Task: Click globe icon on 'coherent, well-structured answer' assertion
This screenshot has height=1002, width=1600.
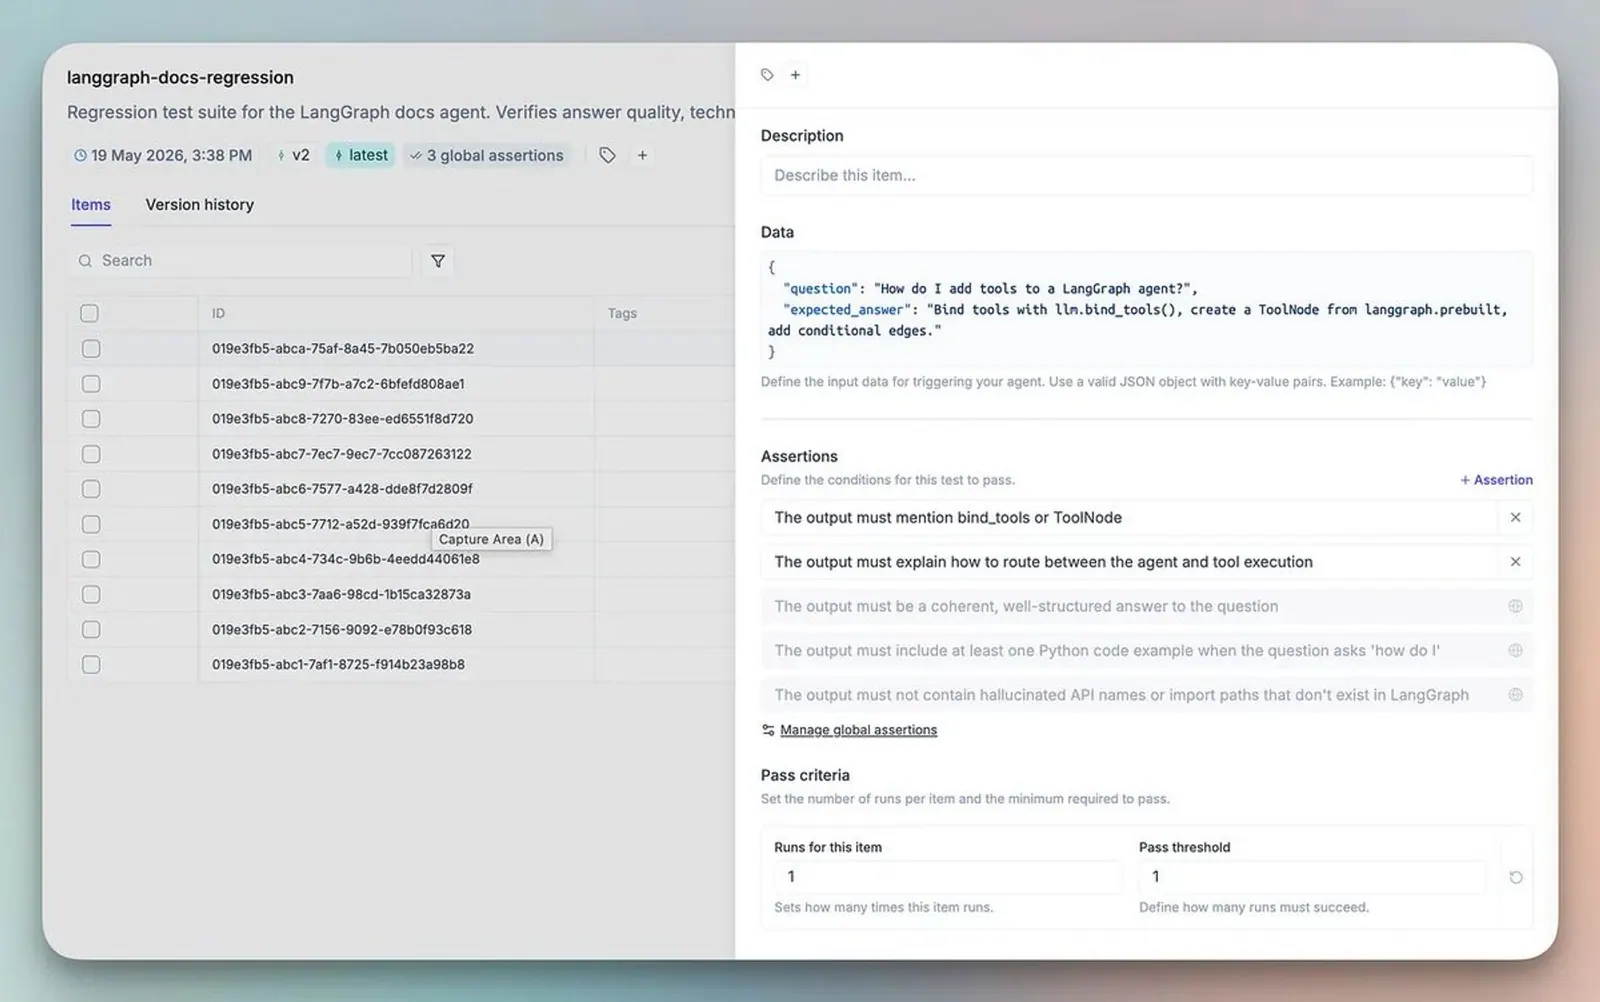Action: point(1515,606)
